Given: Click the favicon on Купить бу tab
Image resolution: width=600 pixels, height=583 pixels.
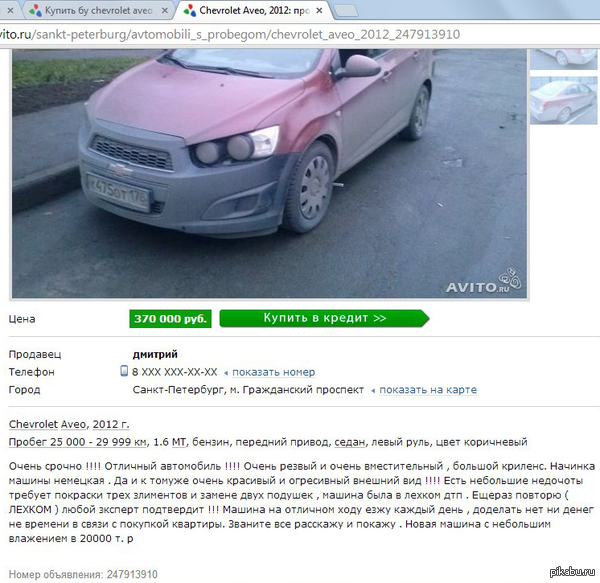Looking at the screenshot, I should (x=36, y=11).
